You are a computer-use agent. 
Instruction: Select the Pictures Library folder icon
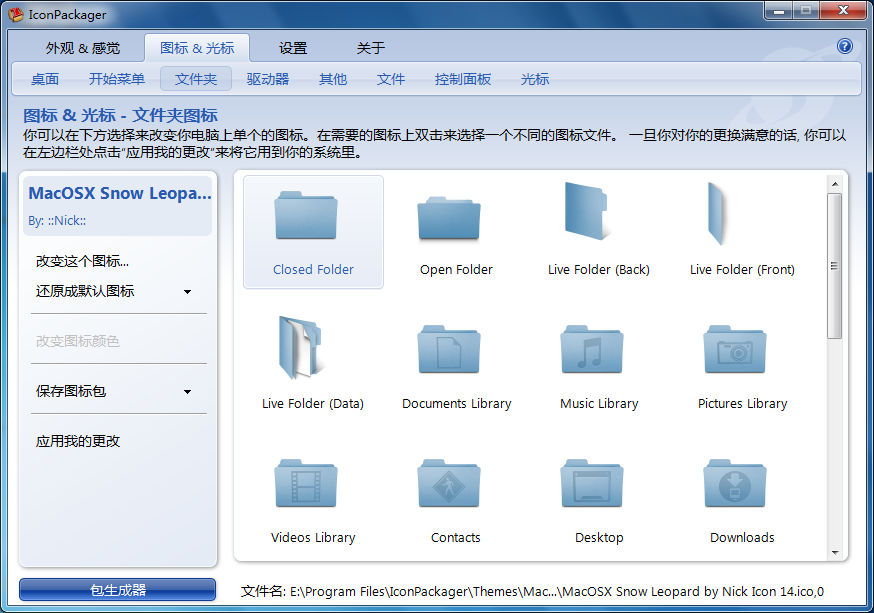[x=735, y=349]
